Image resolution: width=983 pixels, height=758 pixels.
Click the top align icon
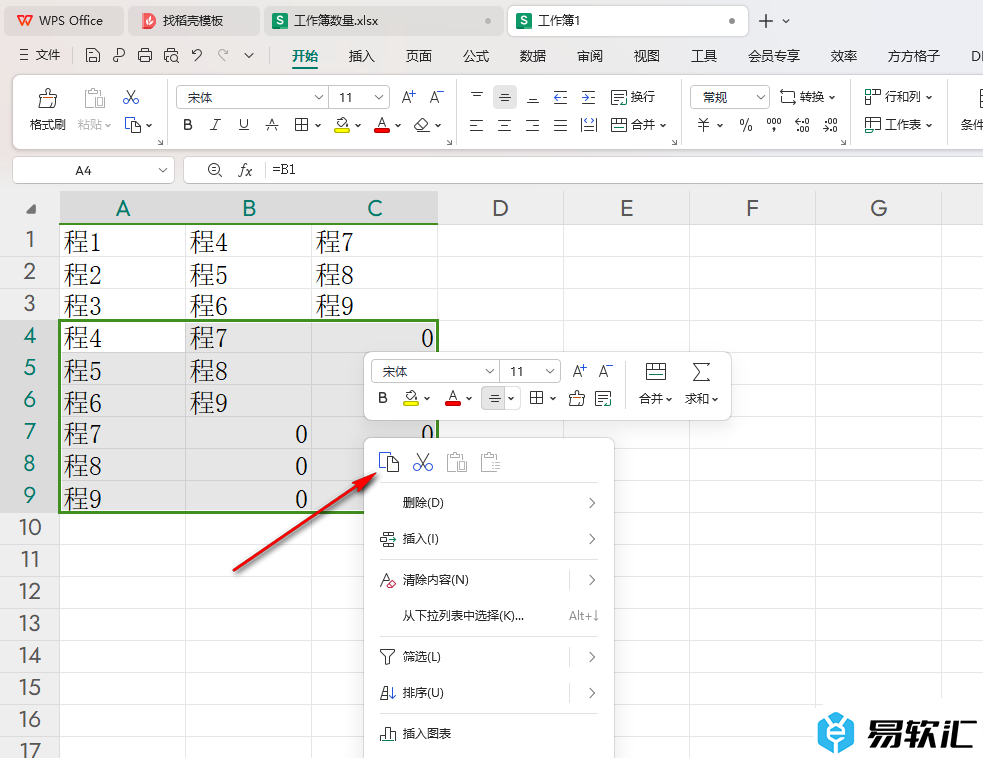(x=477, y=97)
